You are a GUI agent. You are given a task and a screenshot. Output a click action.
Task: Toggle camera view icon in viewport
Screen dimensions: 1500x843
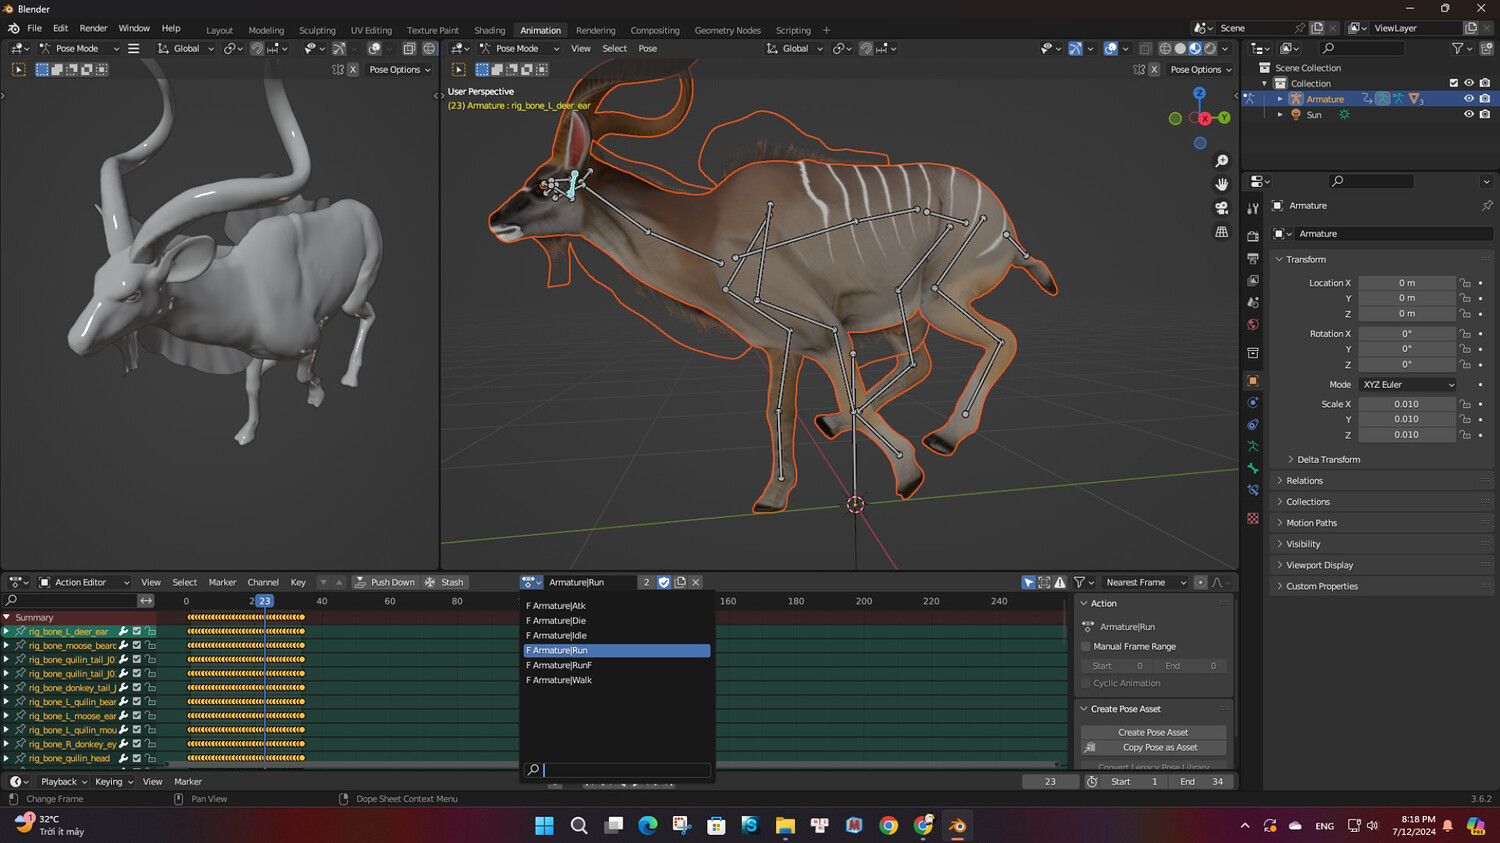click(x=1221, y=208)
